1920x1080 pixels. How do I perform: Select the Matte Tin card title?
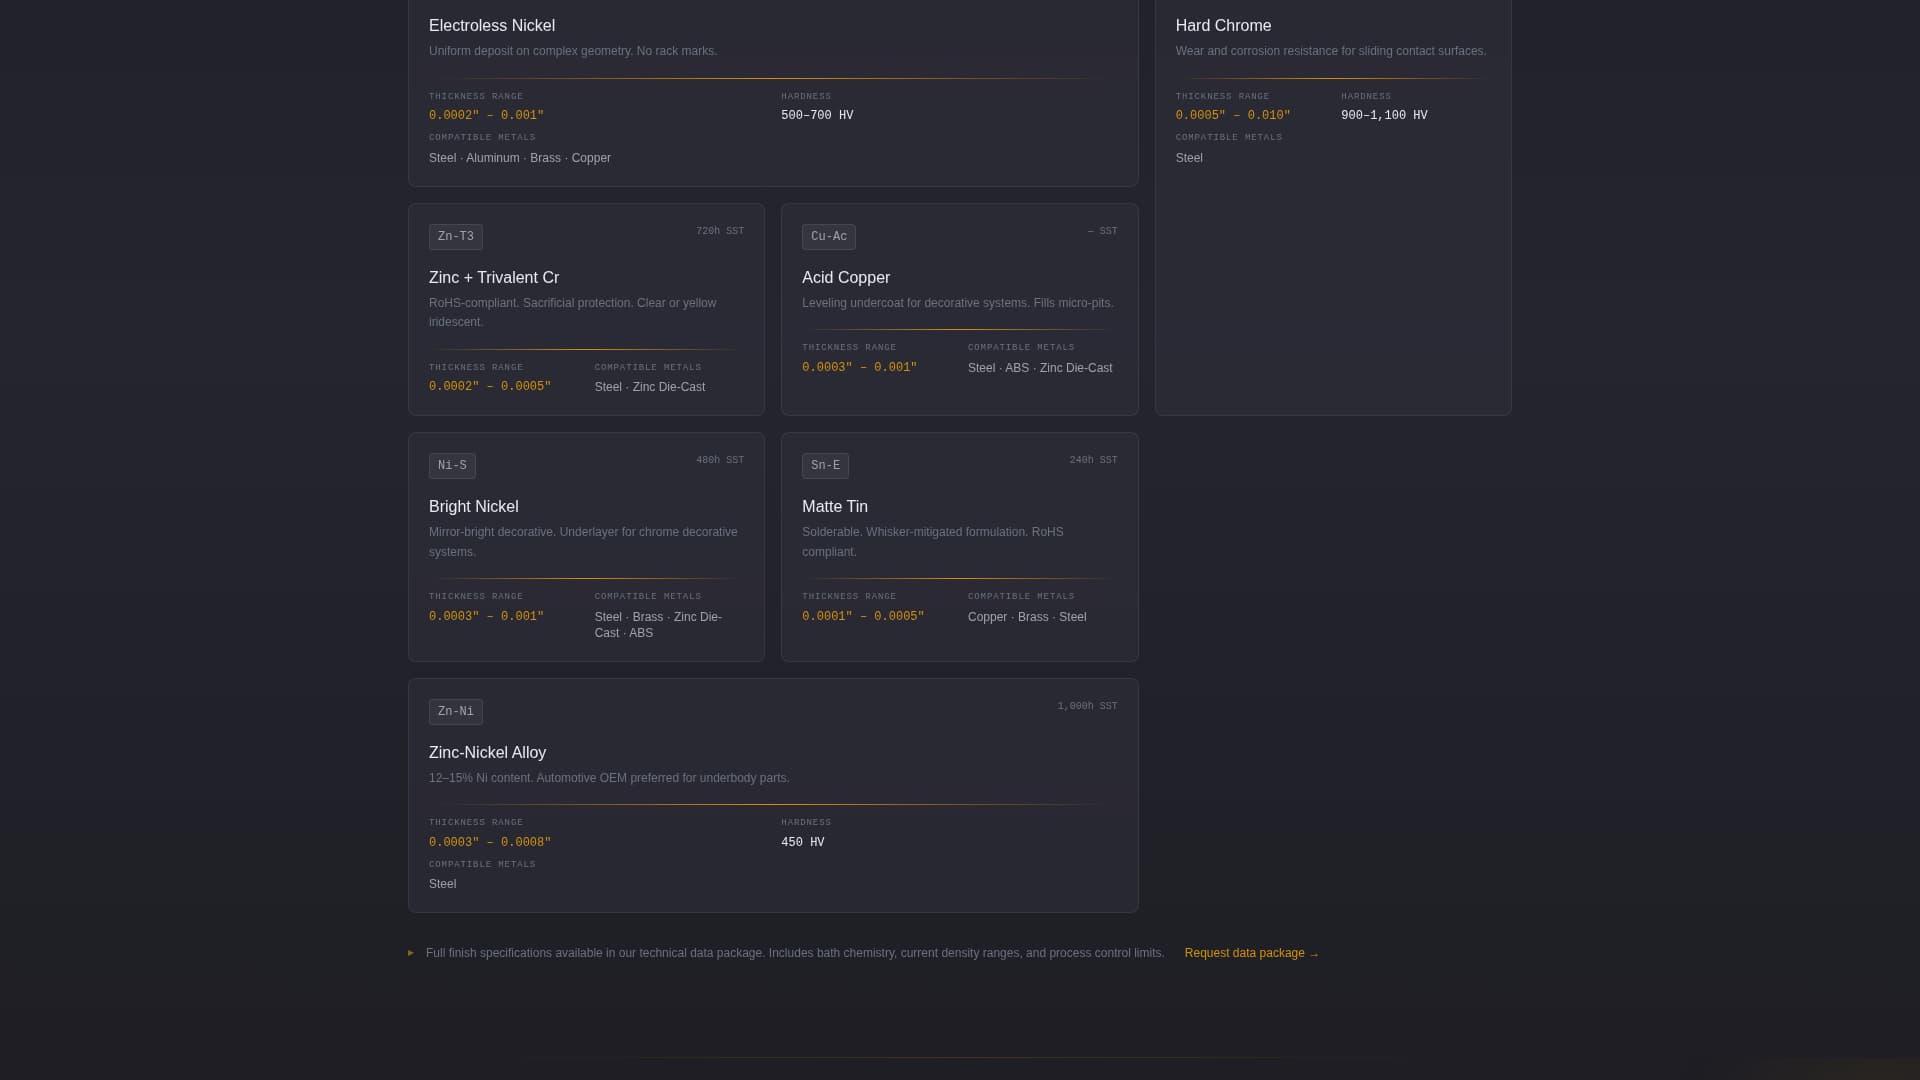coord(834,507)
